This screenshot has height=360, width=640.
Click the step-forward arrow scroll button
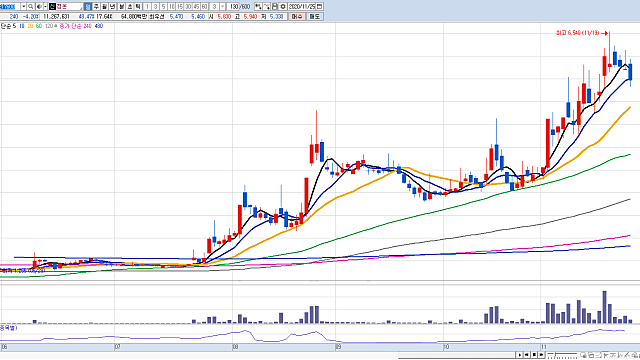(541, 355)
